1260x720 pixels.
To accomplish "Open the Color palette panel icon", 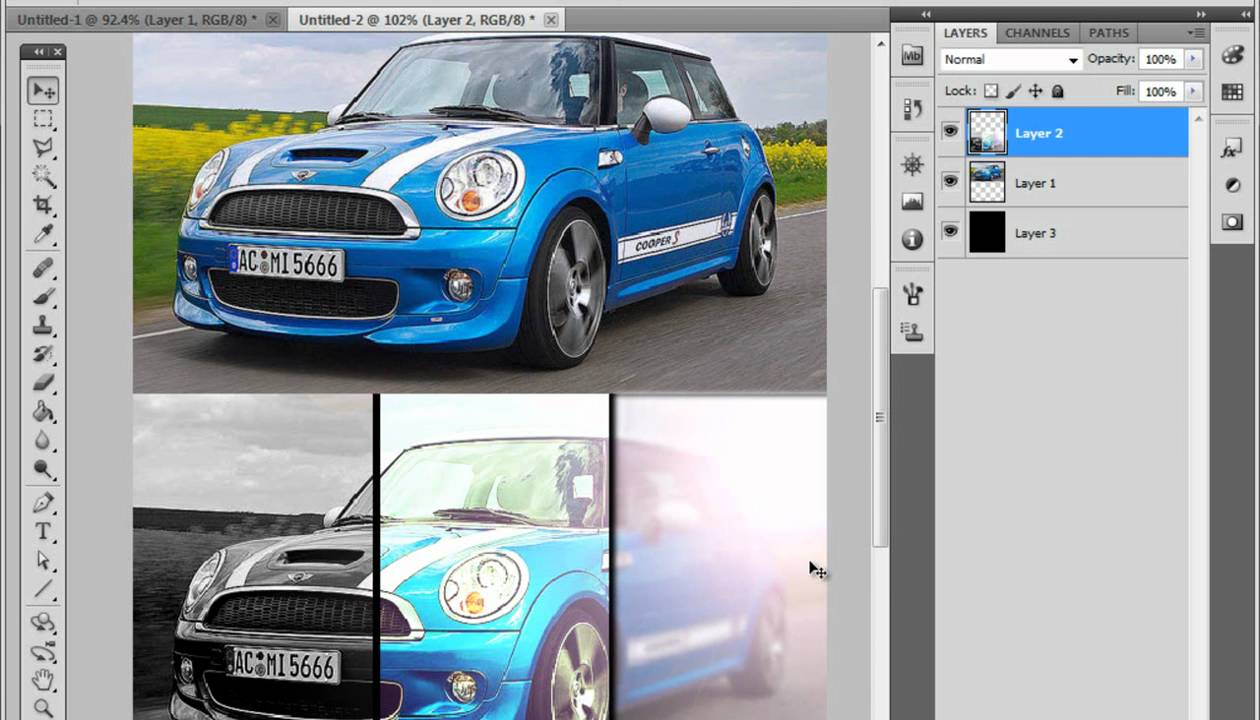I will 1232,56.
